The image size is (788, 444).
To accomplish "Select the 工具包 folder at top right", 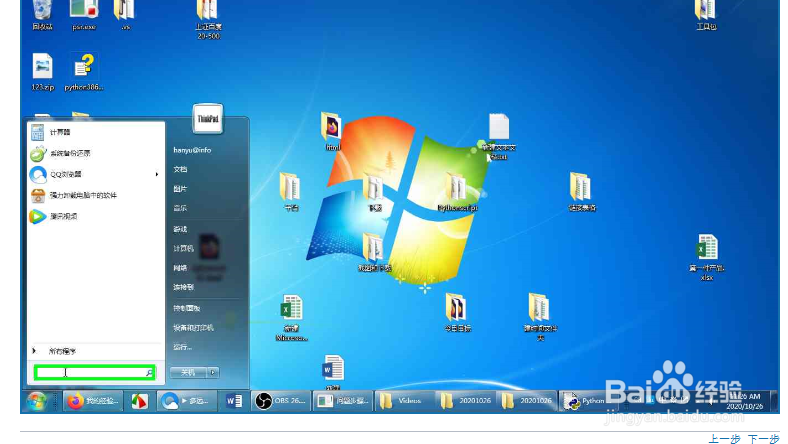I will (706, 15).
